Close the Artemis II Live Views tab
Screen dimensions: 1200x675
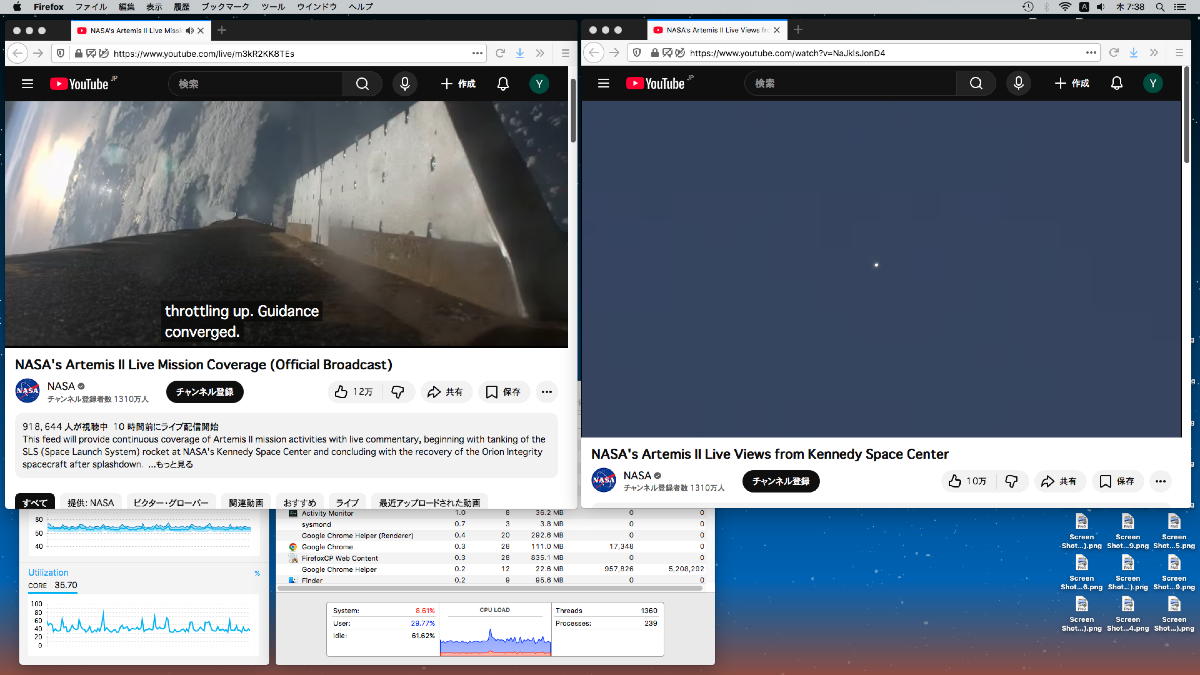(x=778, y=30)
